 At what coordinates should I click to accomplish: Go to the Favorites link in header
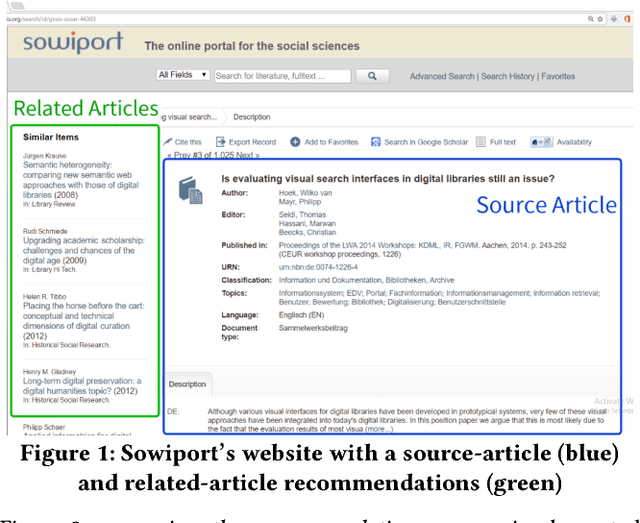(x=558, y=76)
